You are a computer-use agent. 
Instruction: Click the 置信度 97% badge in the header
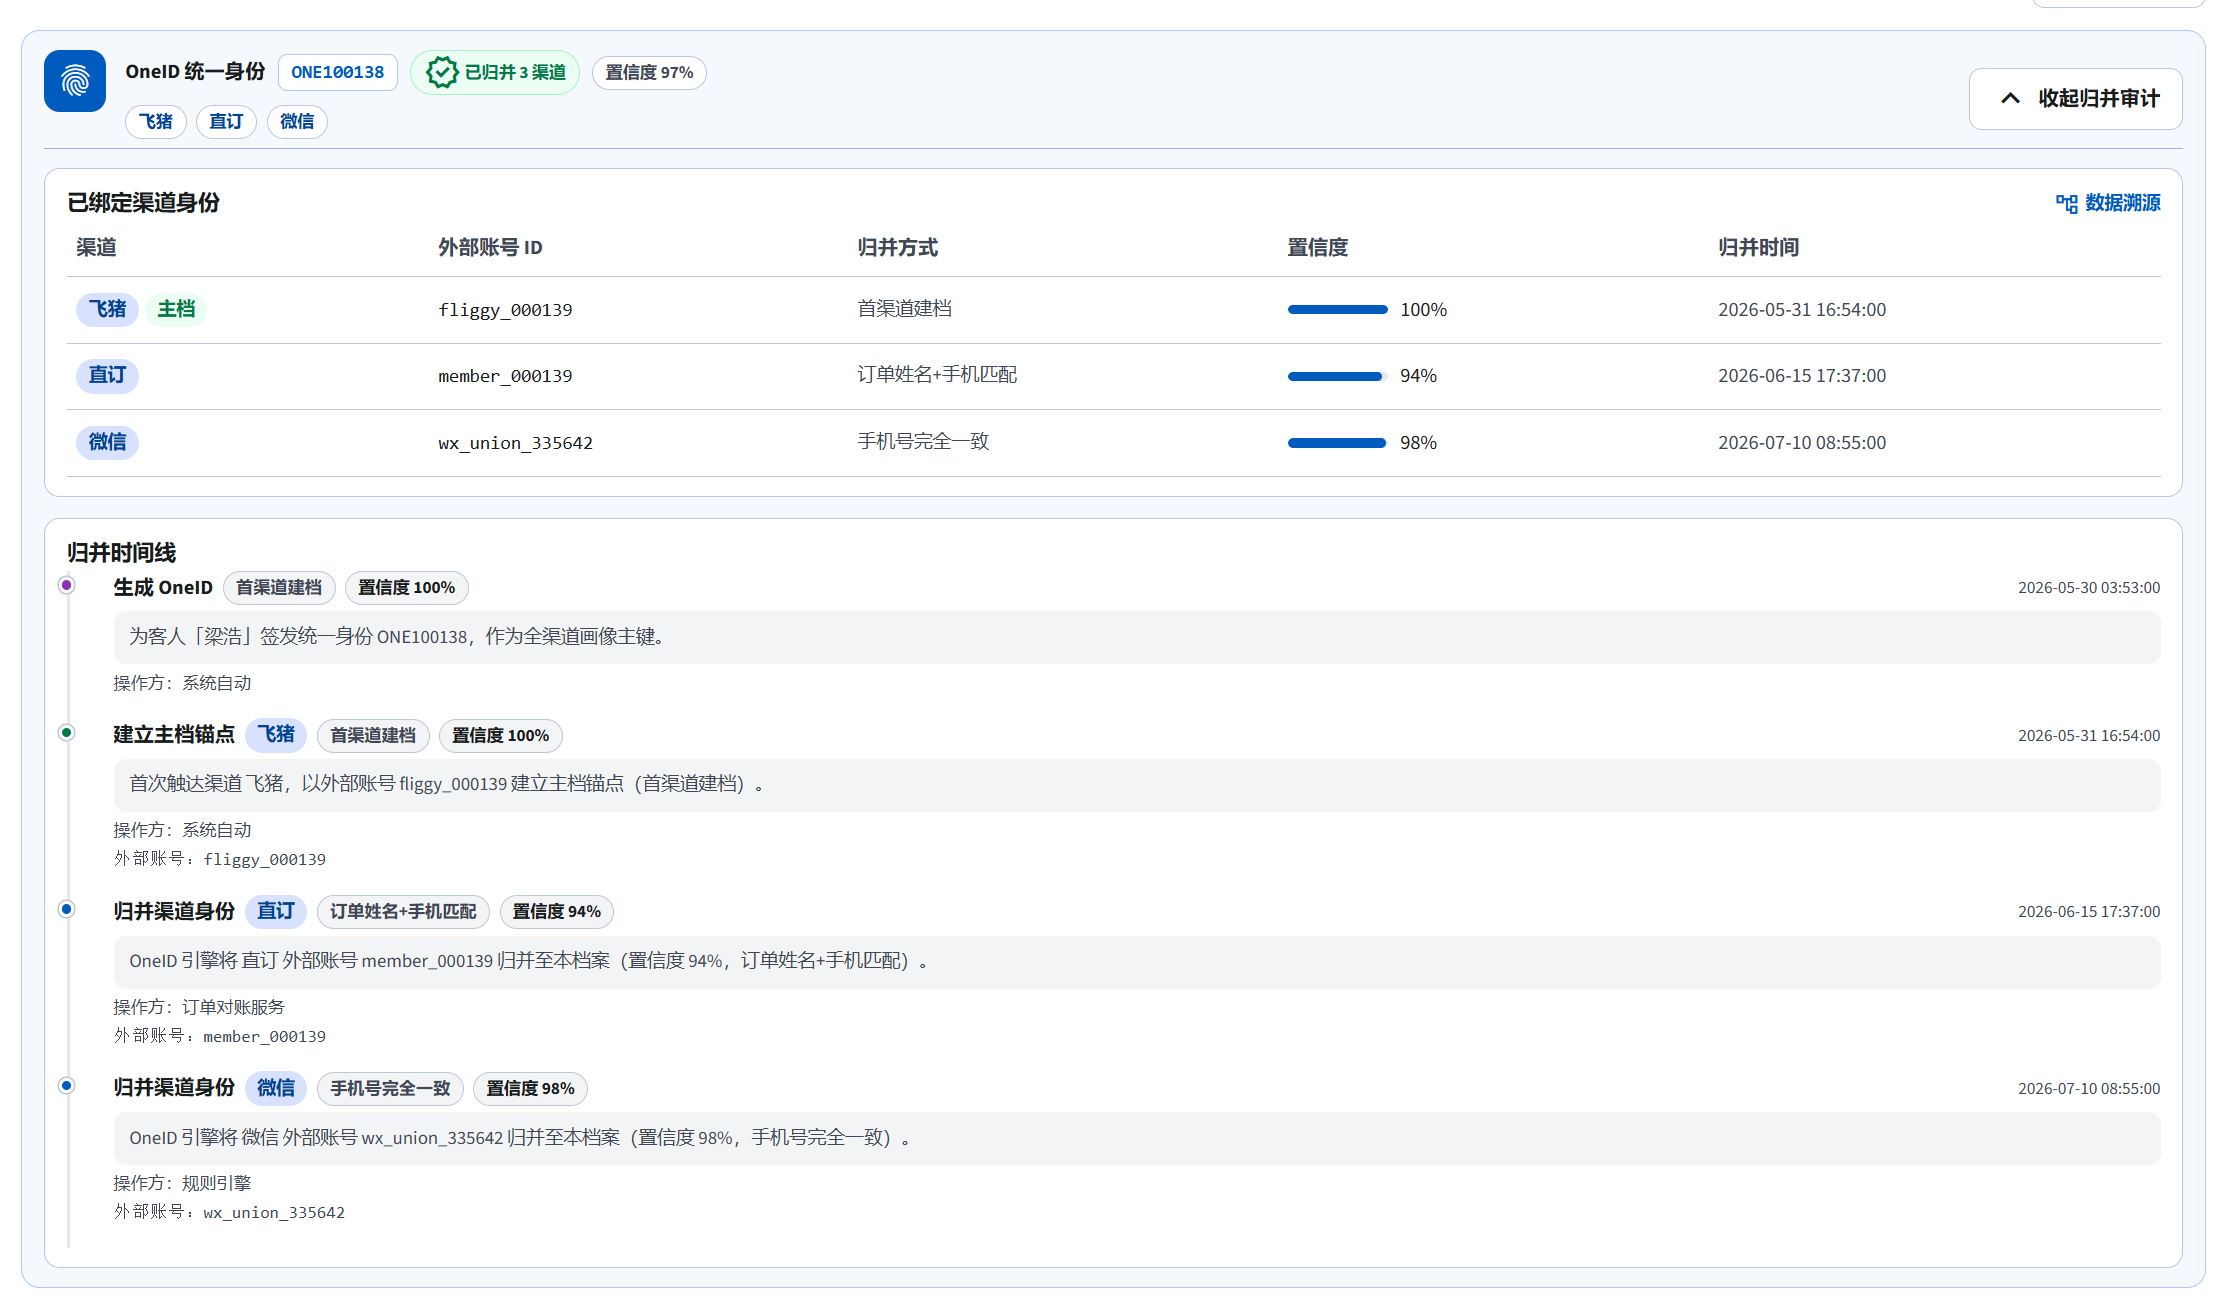(649, 72)
